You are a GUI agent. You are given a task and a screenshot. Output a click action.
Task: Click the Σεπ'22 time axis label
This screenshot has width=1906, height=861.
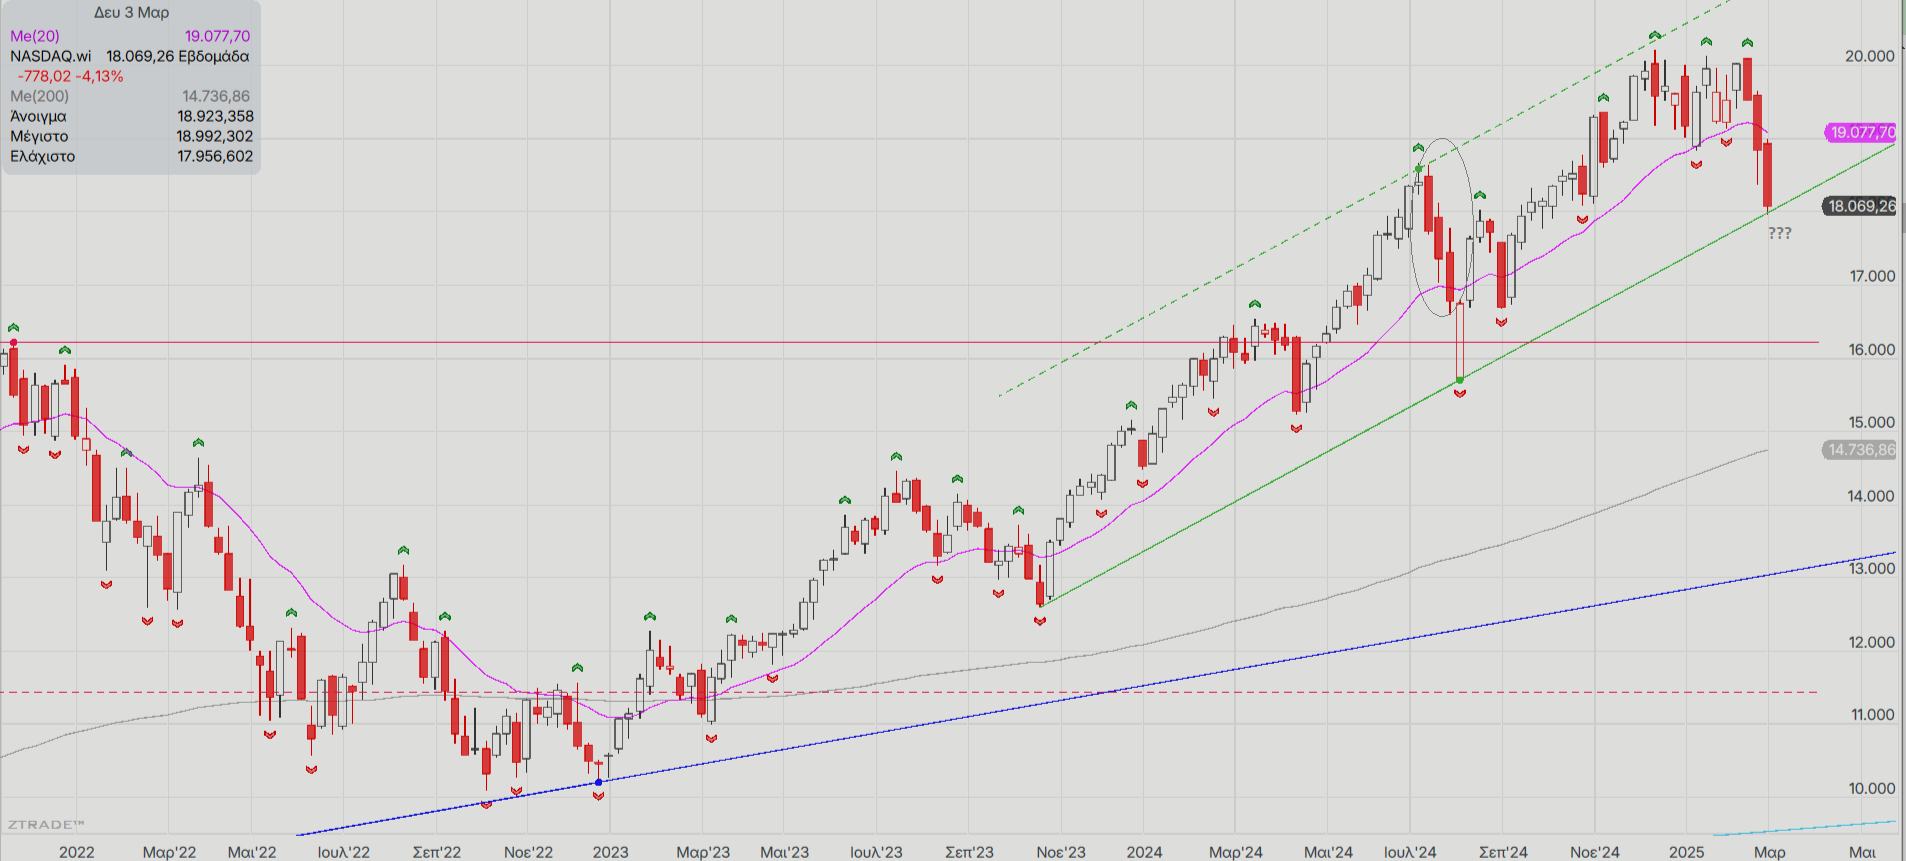click(437, 852)
